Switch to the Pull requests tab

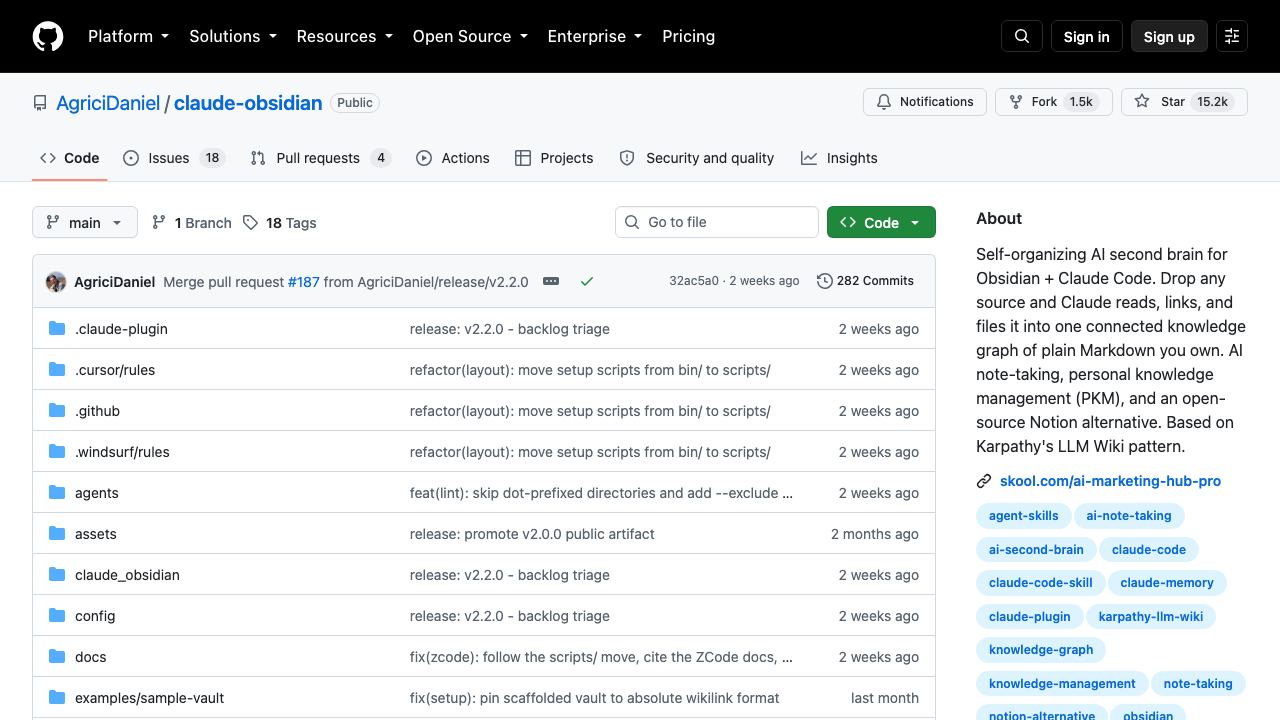click(x=320, y=158)
